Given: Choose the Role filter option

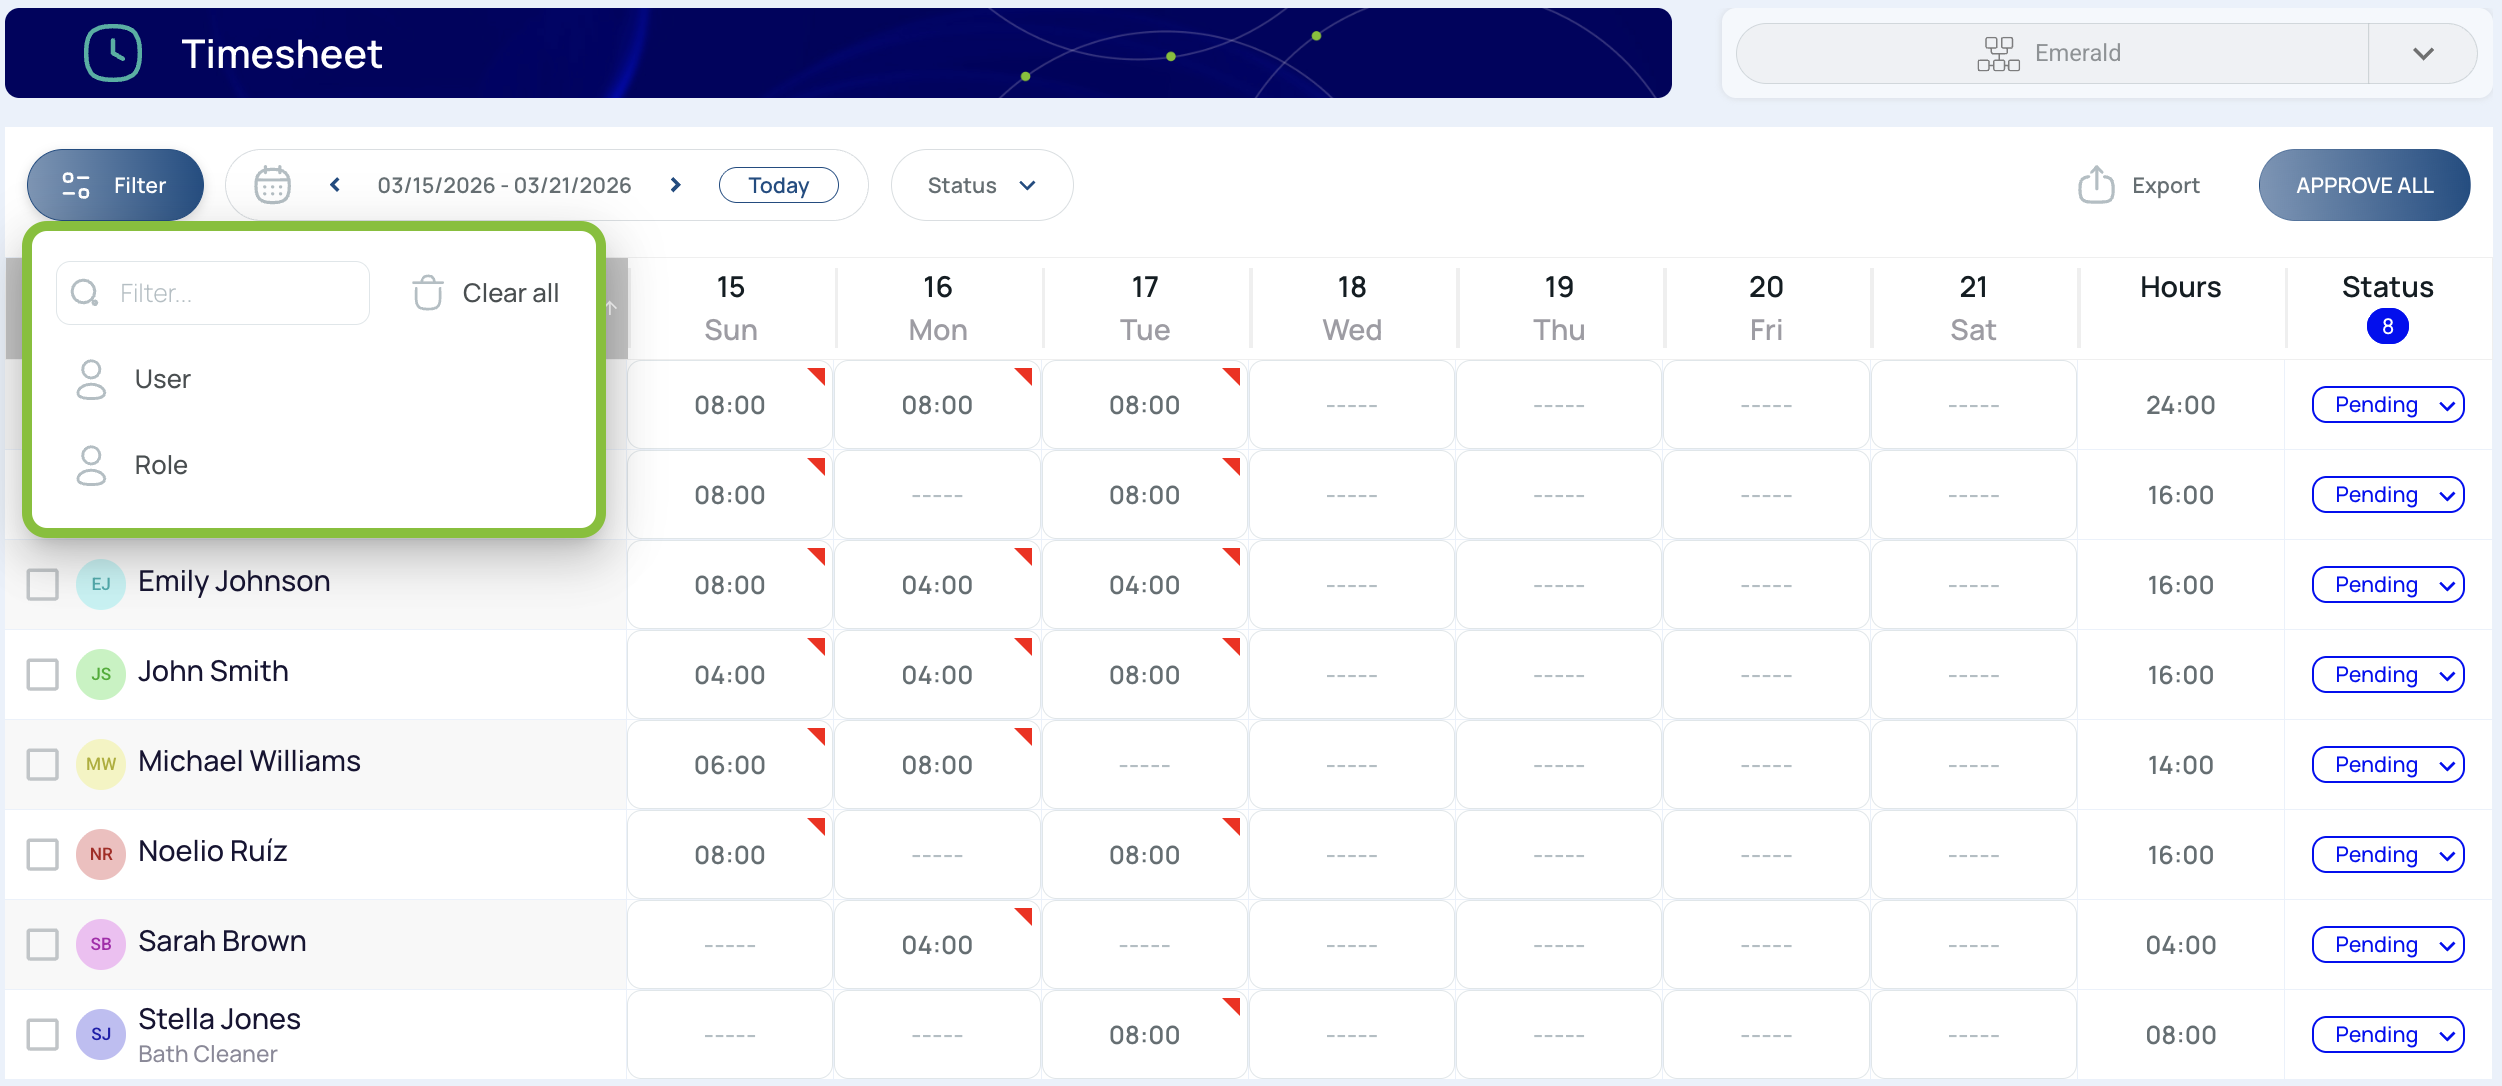Looking at the screenshot, I should [161, 465].
